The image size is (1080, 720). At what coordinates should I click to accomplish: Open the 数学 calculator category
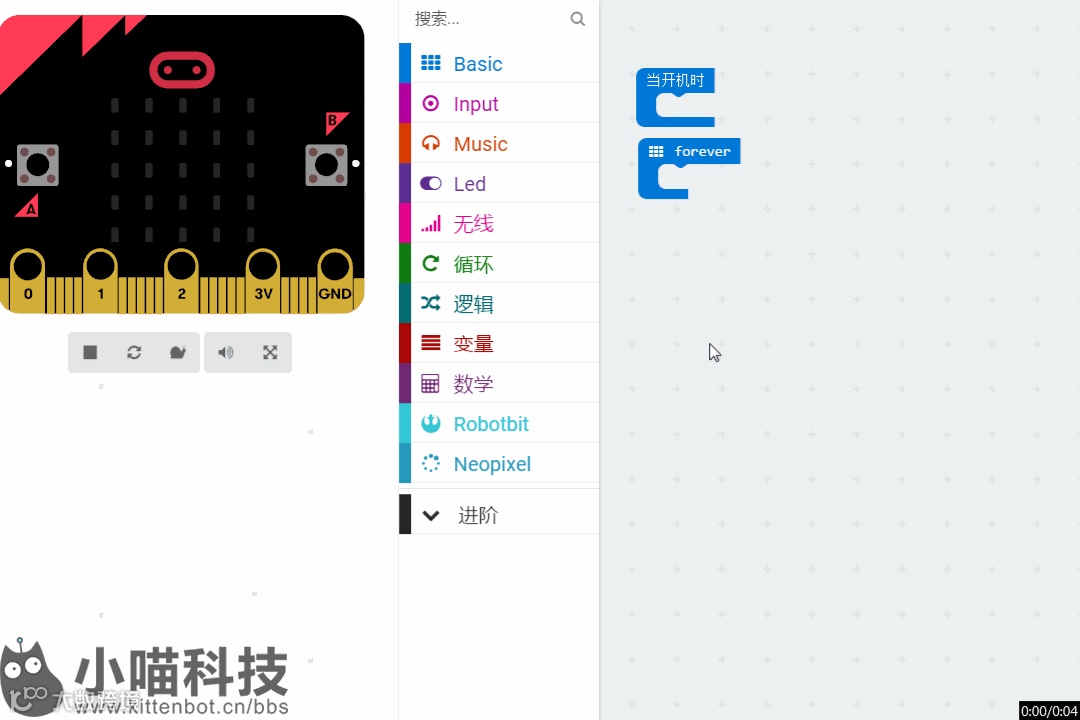click(499, 383)
